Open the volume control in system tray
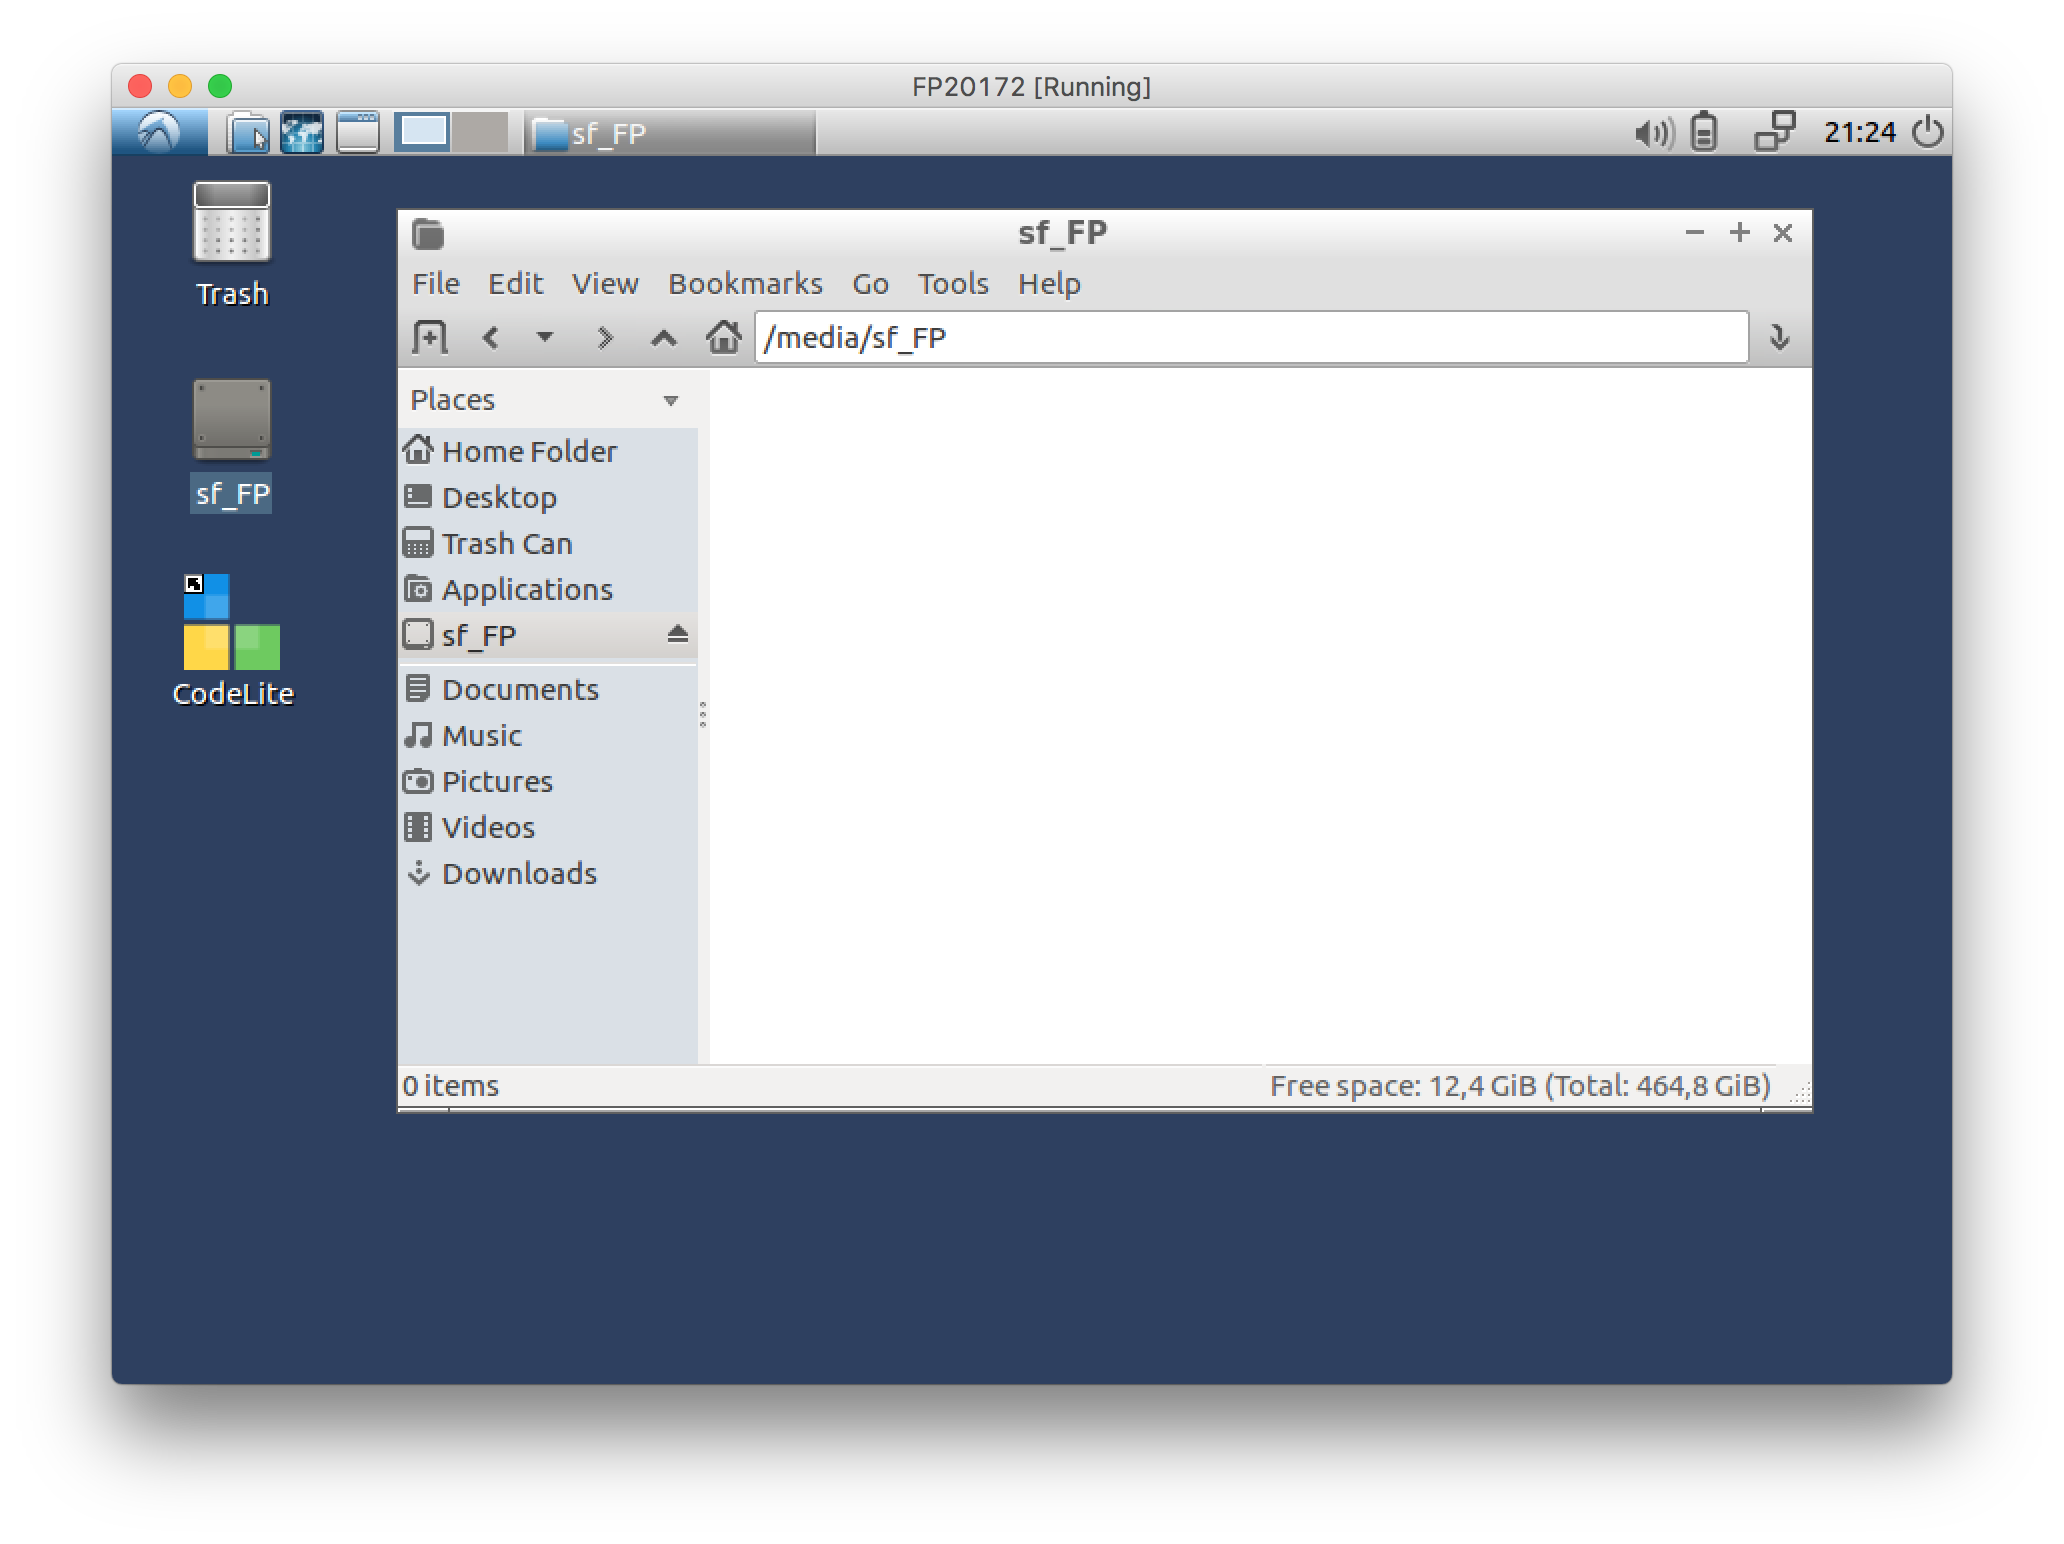 [x=1653, y=132]
